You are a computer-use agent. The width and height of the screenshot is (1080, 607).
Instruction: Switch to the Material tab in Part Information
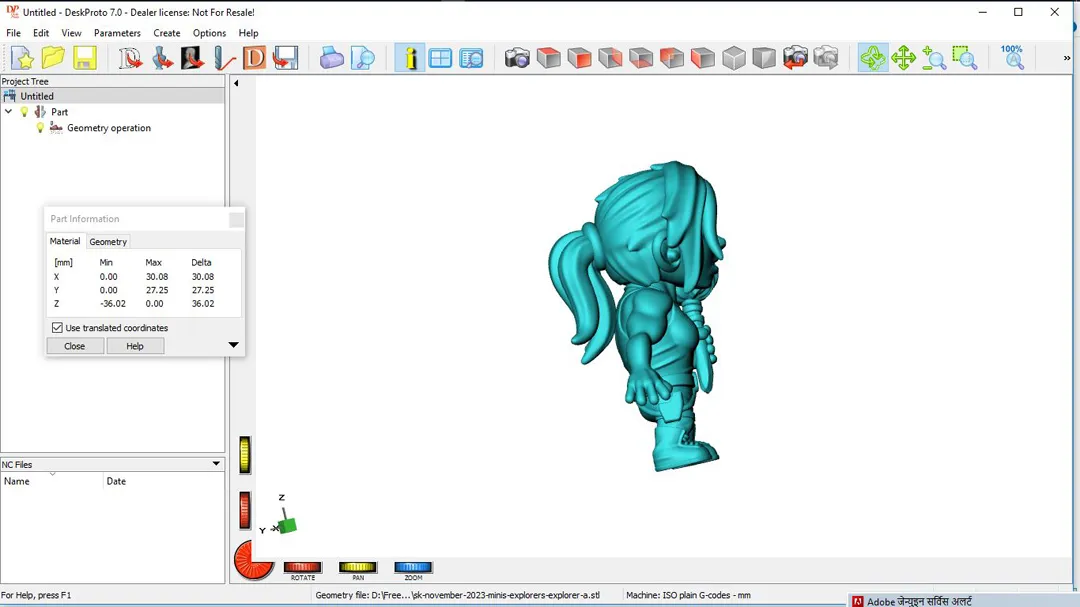click(65, 241)
